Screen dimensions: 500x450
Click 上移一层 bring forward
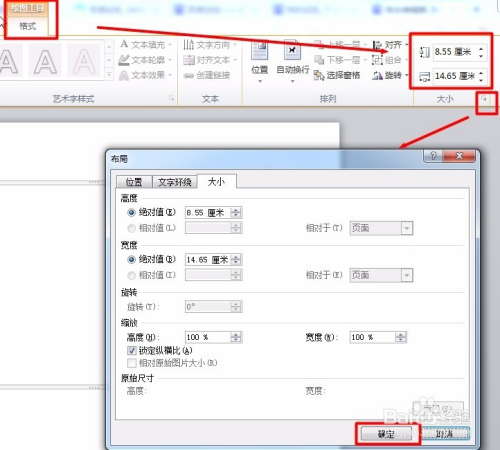coord(340,44)
